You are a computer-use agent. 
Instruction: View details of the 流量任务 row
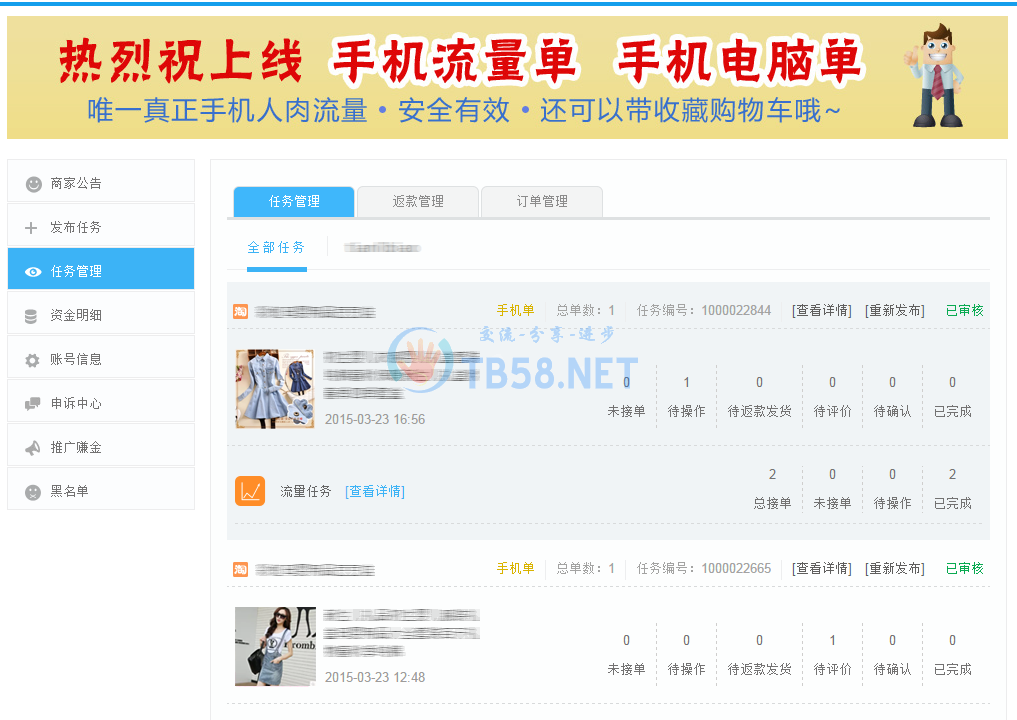[375, 492]
